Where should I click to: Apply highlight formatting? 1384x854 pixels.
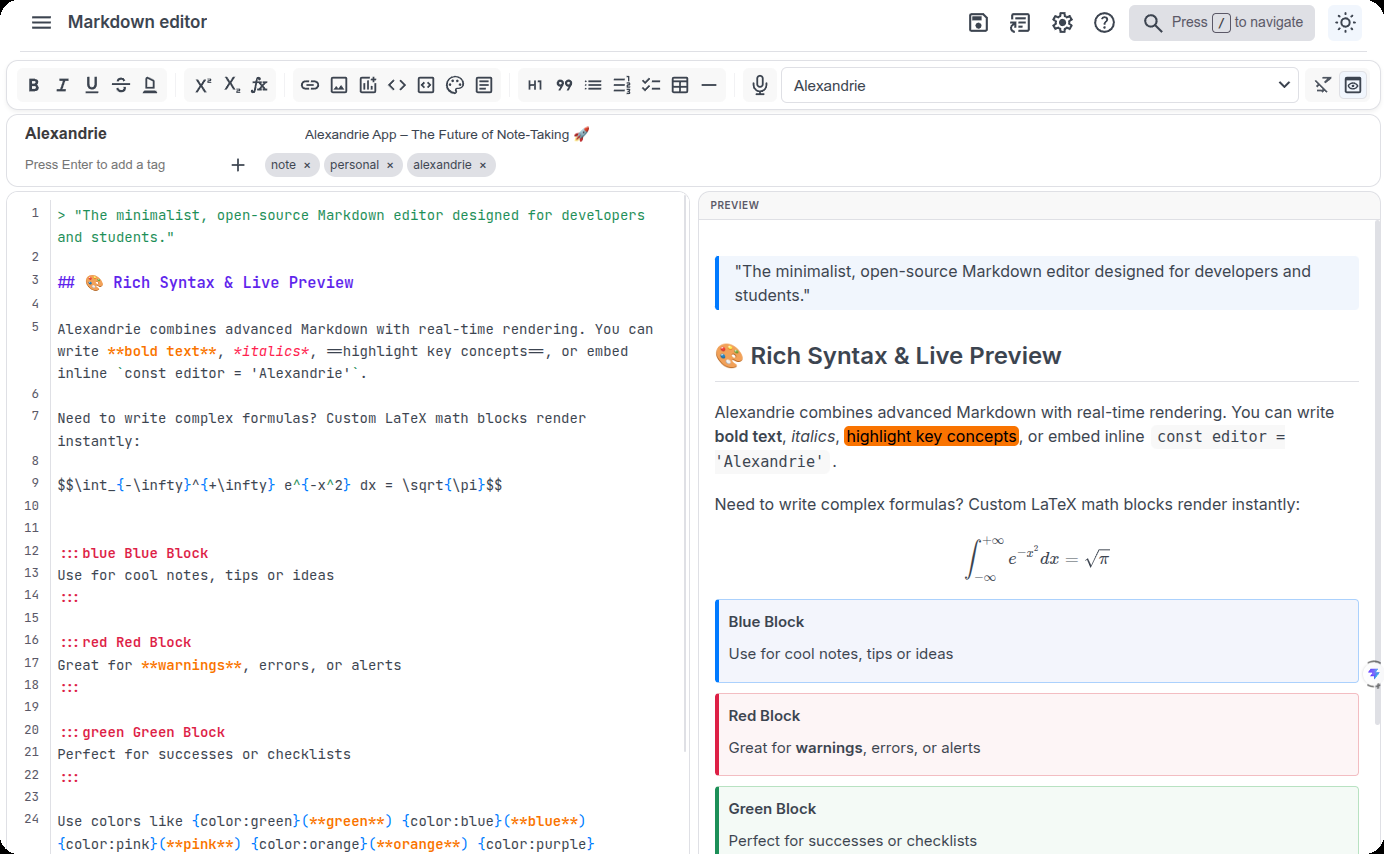point(150,85)
